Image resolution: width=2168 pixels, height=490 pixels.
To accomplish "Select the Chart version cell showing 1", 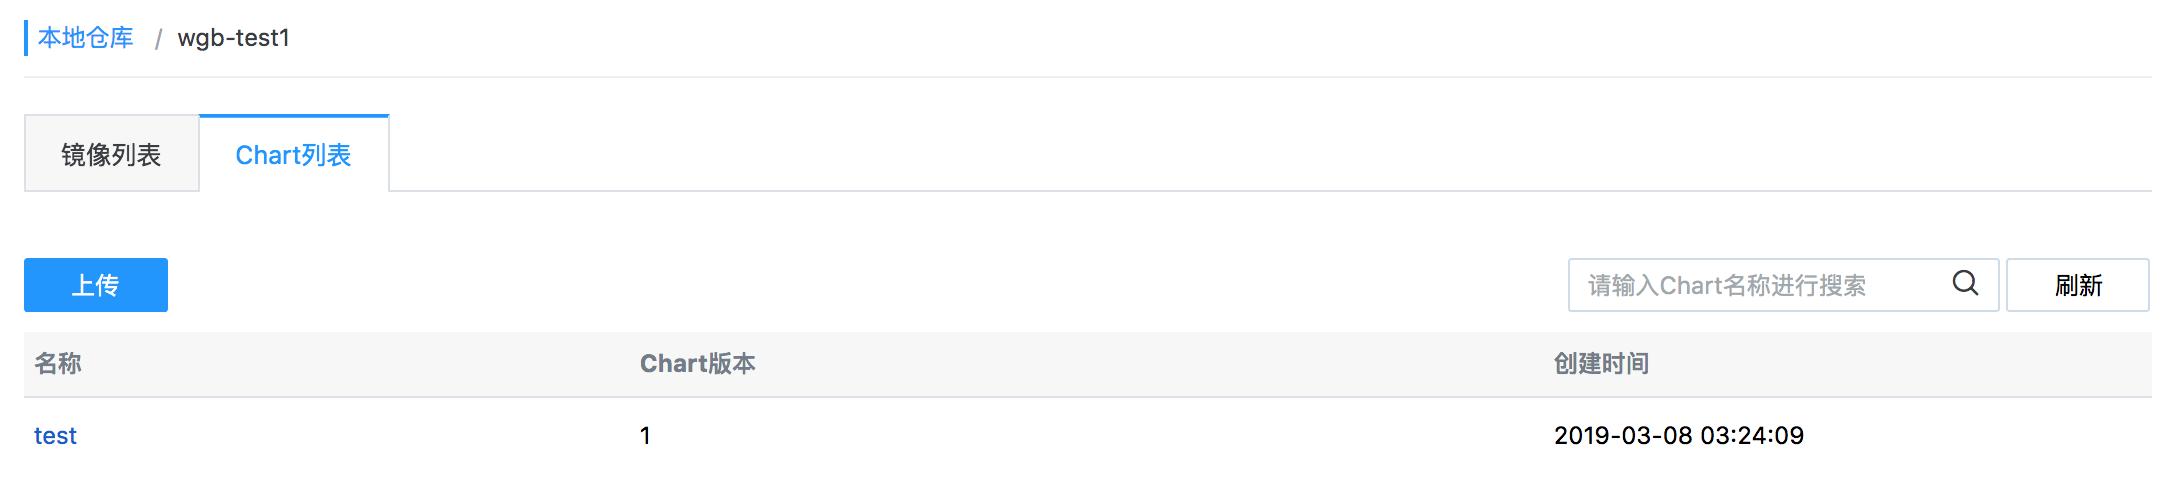I will [x=645, y=436].
